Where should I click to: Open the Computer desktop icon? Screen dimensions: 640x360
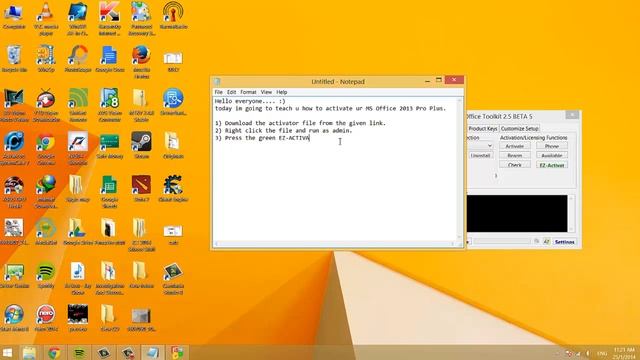pyautogui.click(x=13, y=16)
